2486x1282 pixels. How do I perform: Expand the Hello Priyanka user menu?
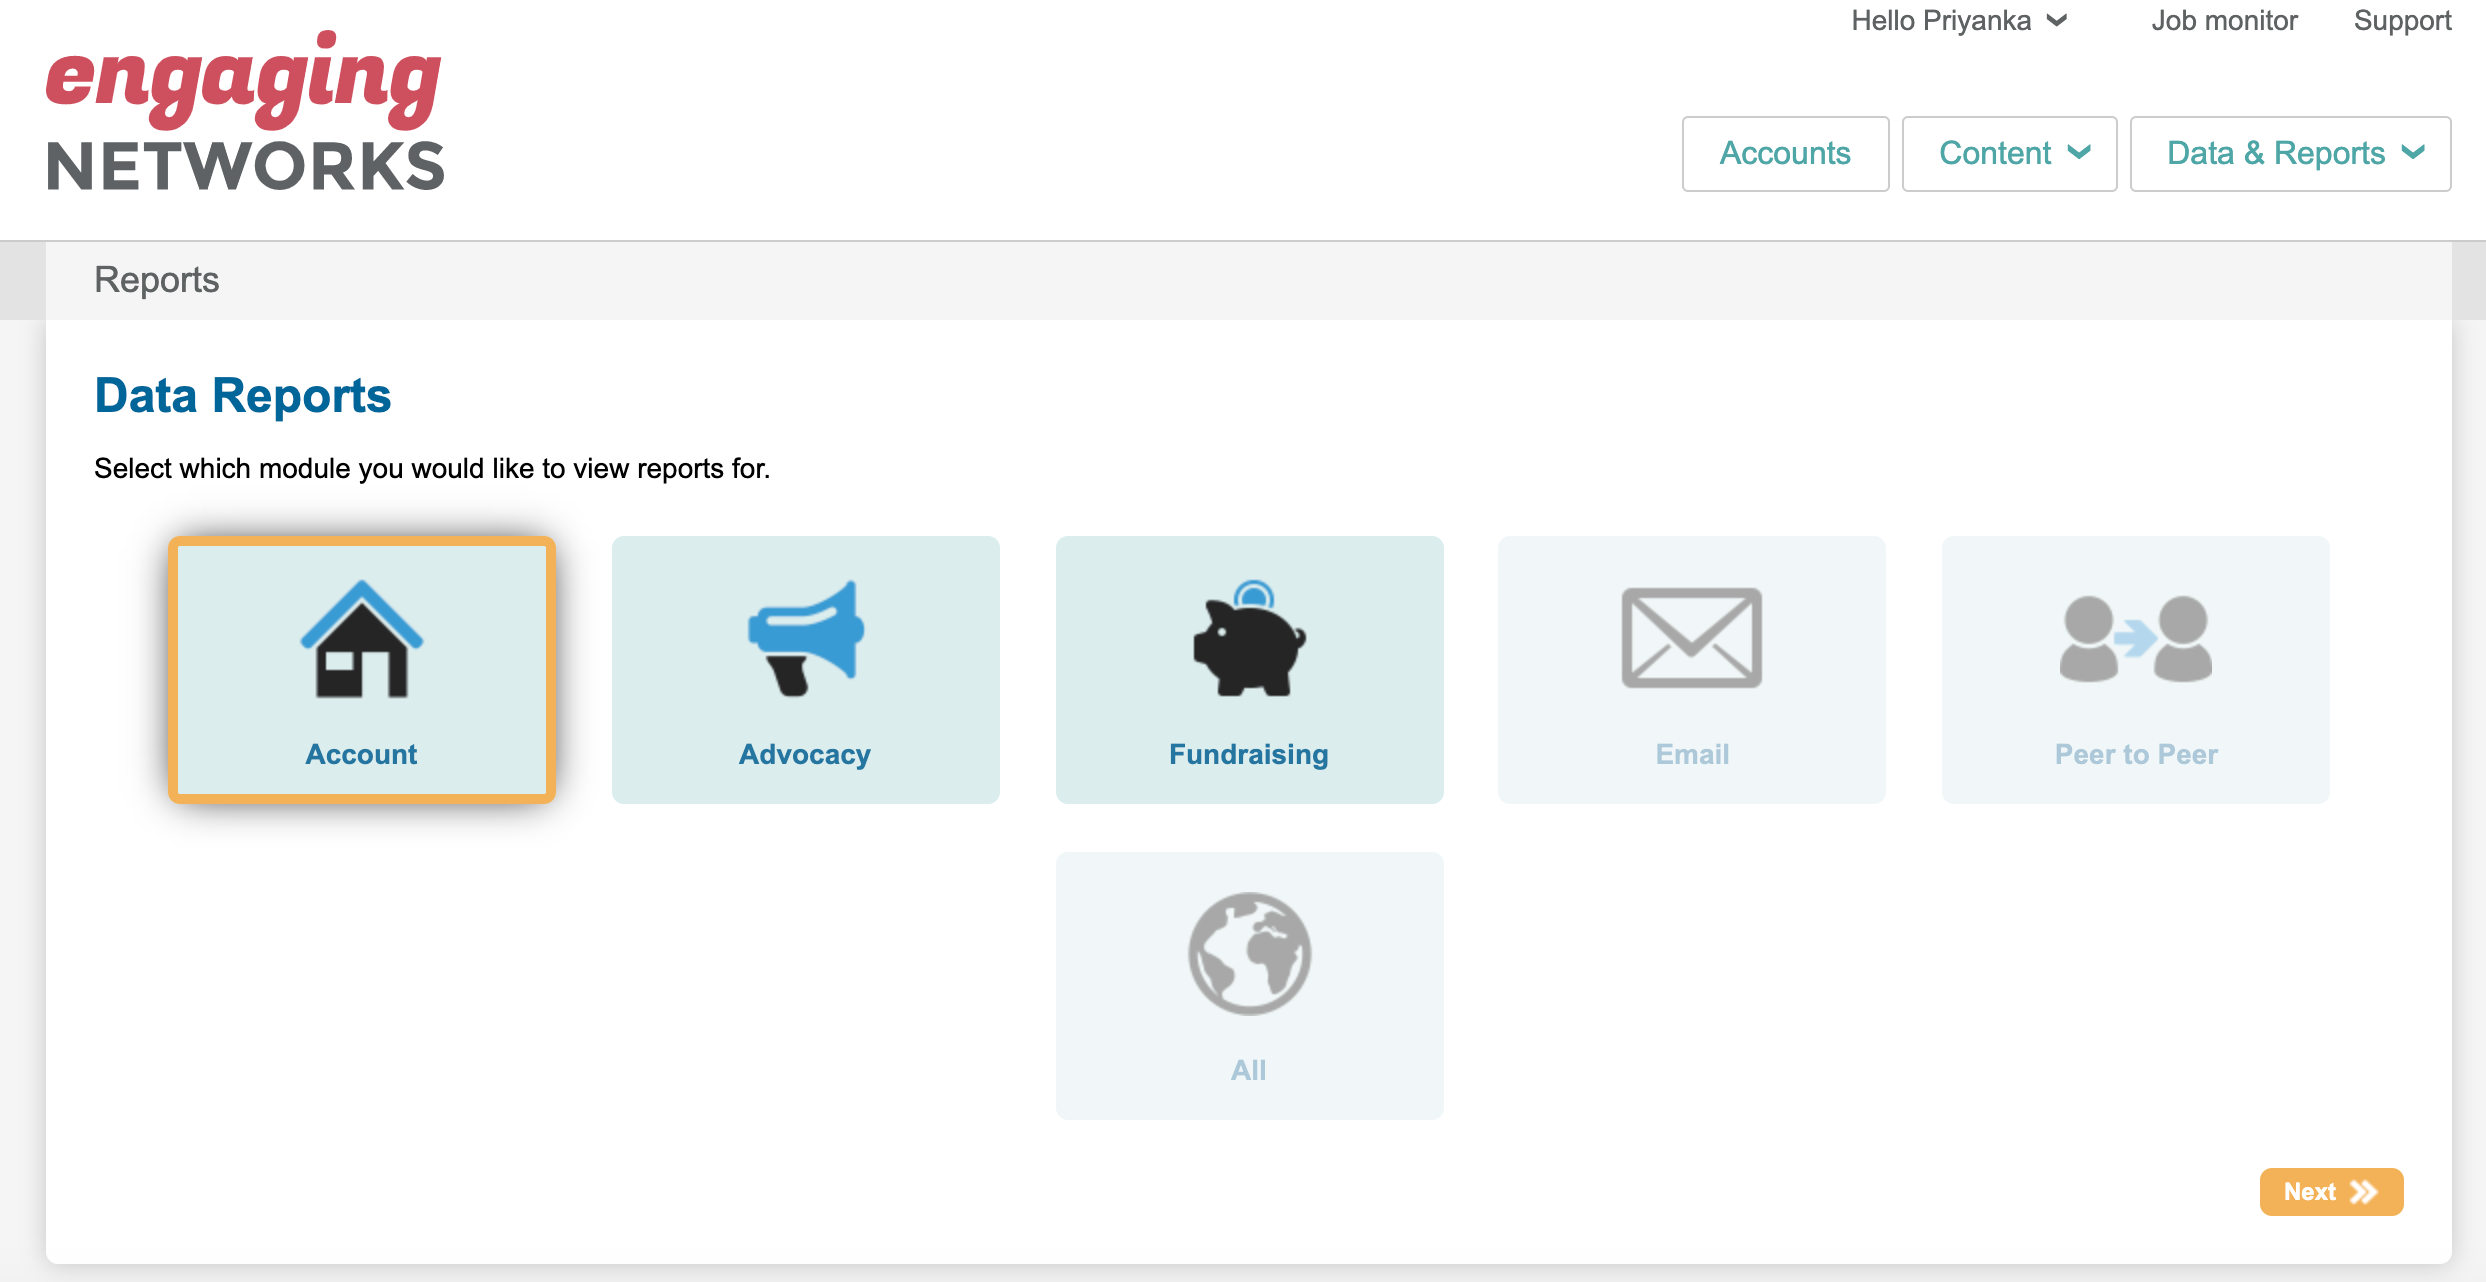(x=1958, y=21)
